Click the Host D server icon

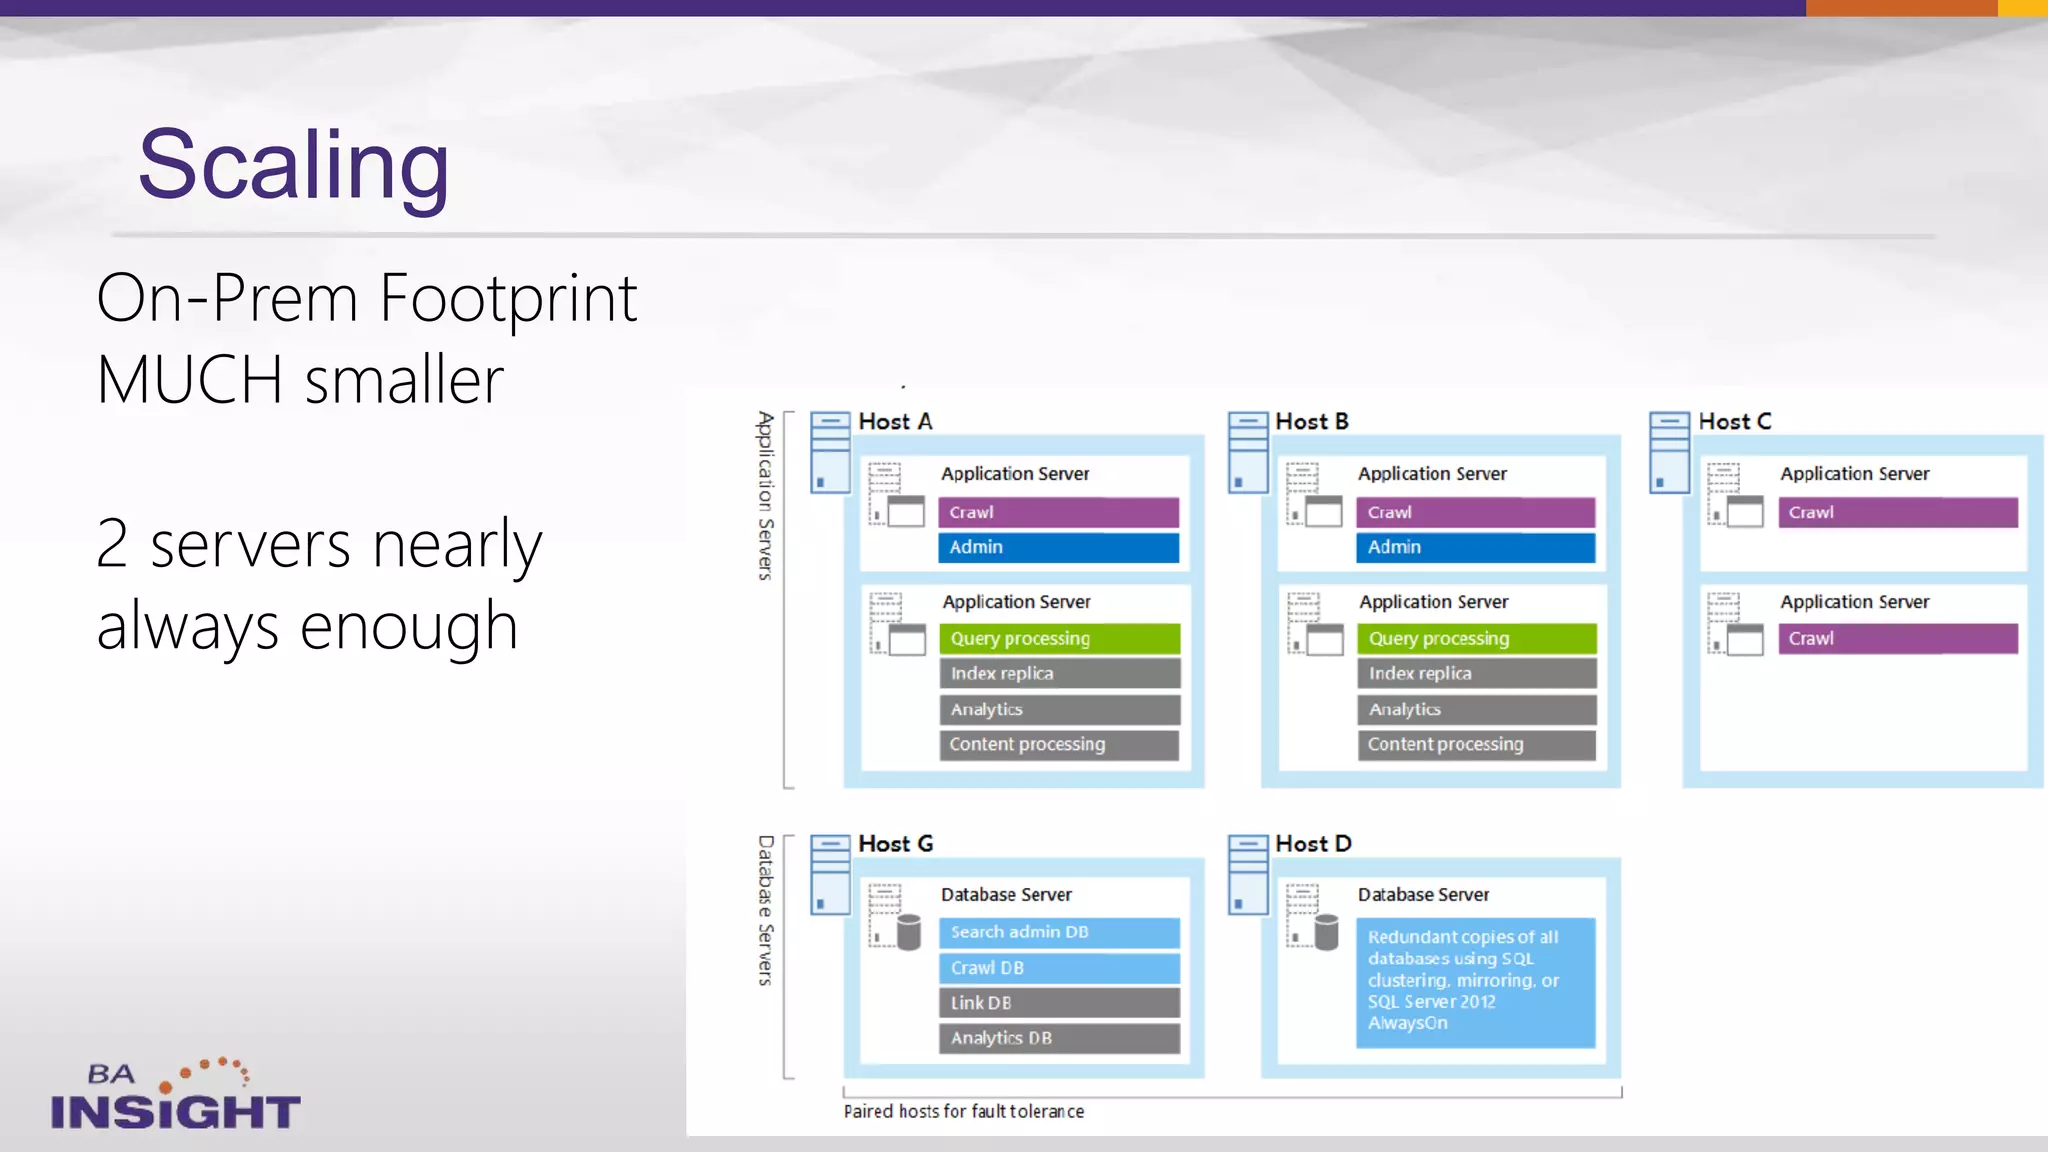[x=1247, y=875]
